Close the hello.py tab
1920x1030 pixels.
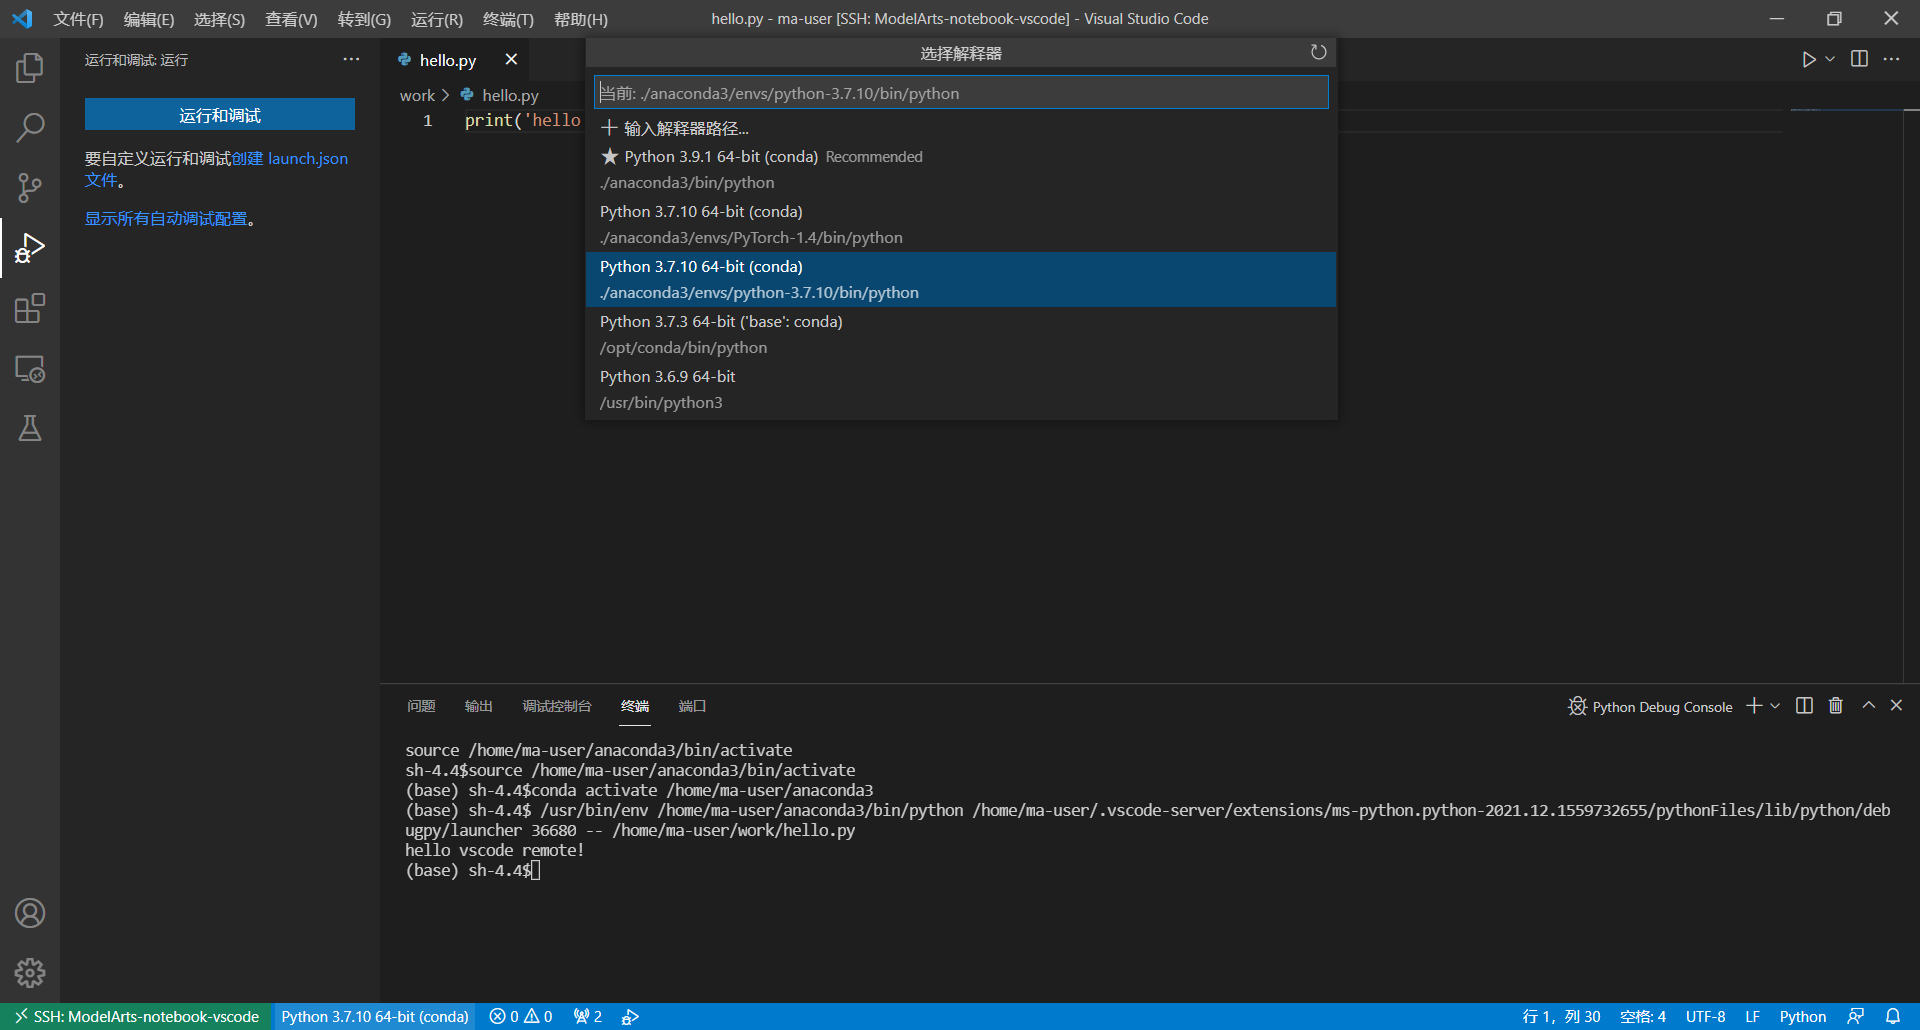click(511, 60)
